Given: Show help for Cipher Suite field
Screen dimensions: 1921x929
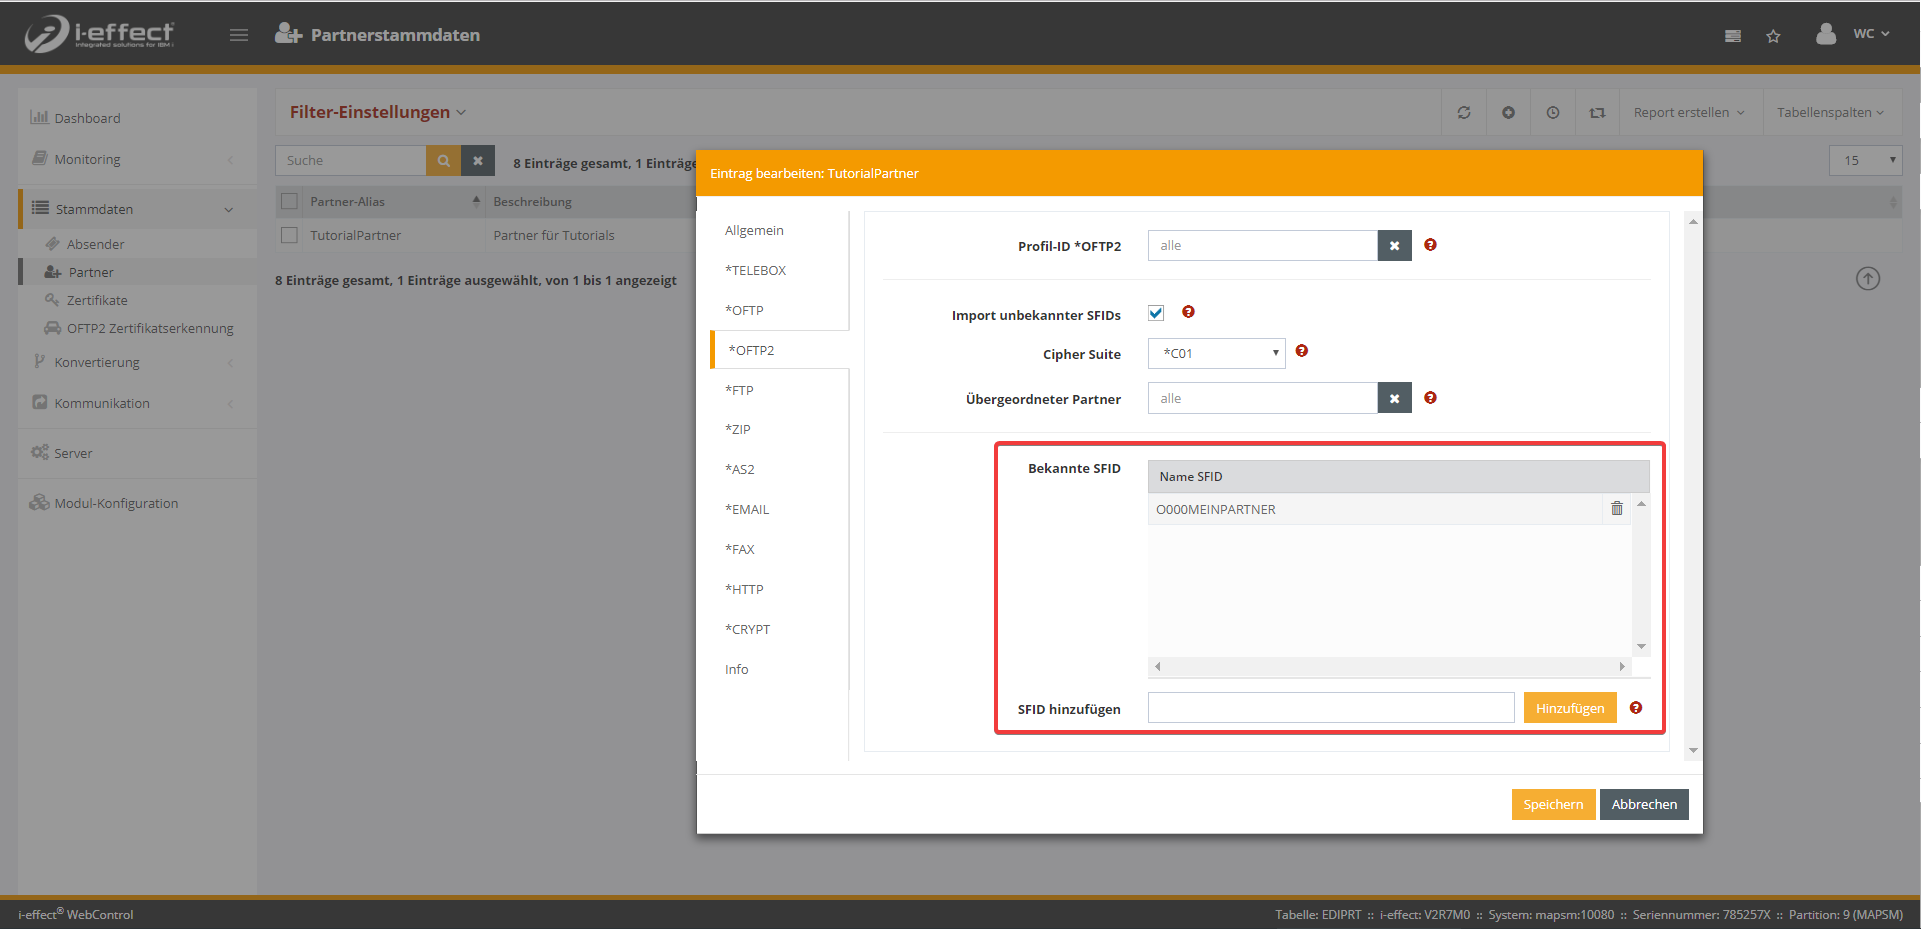Looking at the screenshot, I should click(x=1301, y=351).
